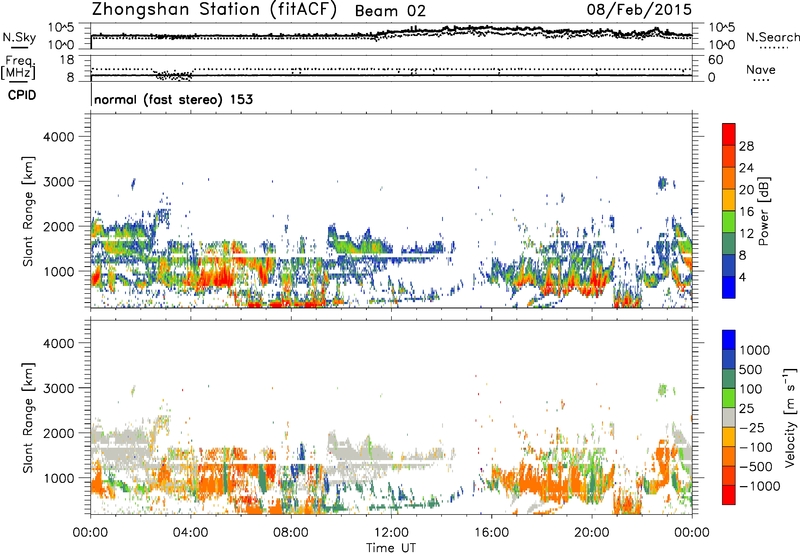Select the '16:00' time tick label
The height and width of the screenshot is (554, 800).
(491, 533)
